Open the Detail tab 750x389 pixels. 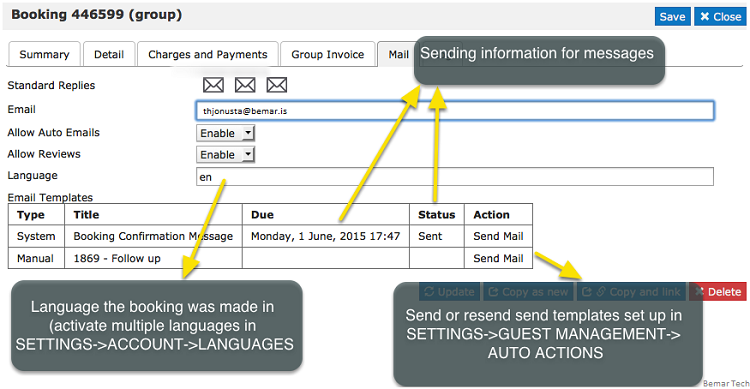click(x=109, y=55)
